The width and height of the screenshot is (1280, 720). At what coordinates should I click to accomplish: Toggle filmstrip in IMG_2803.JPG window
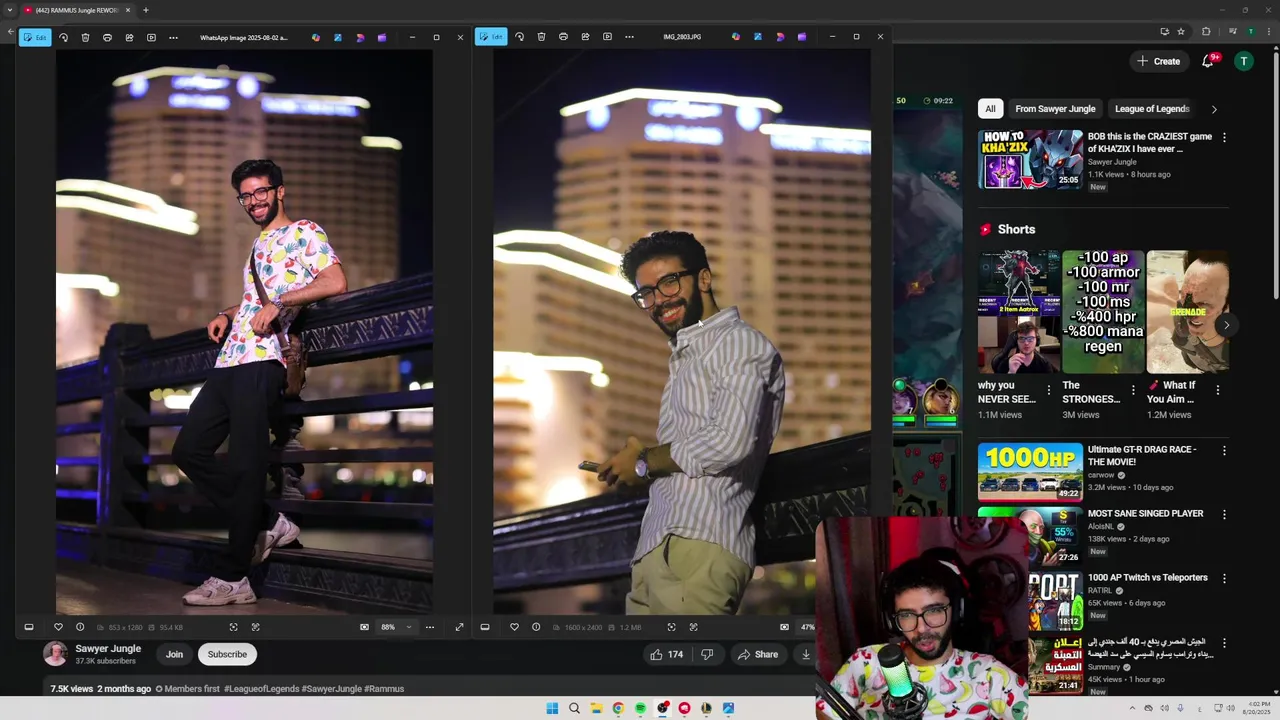485,627
